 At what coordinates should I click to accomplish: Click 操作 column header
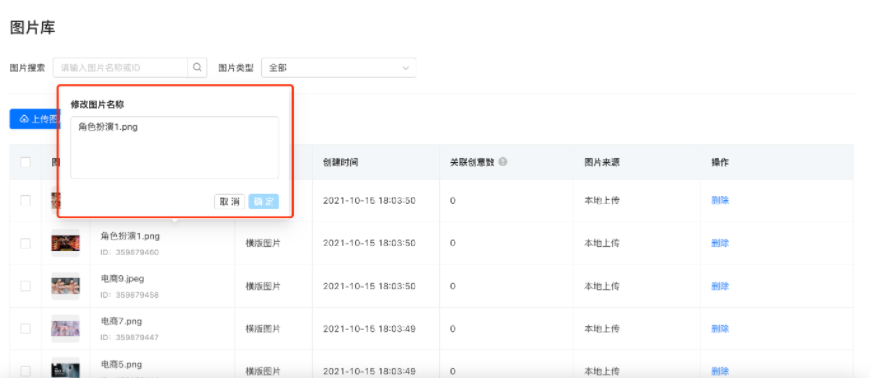coord(720,162)
